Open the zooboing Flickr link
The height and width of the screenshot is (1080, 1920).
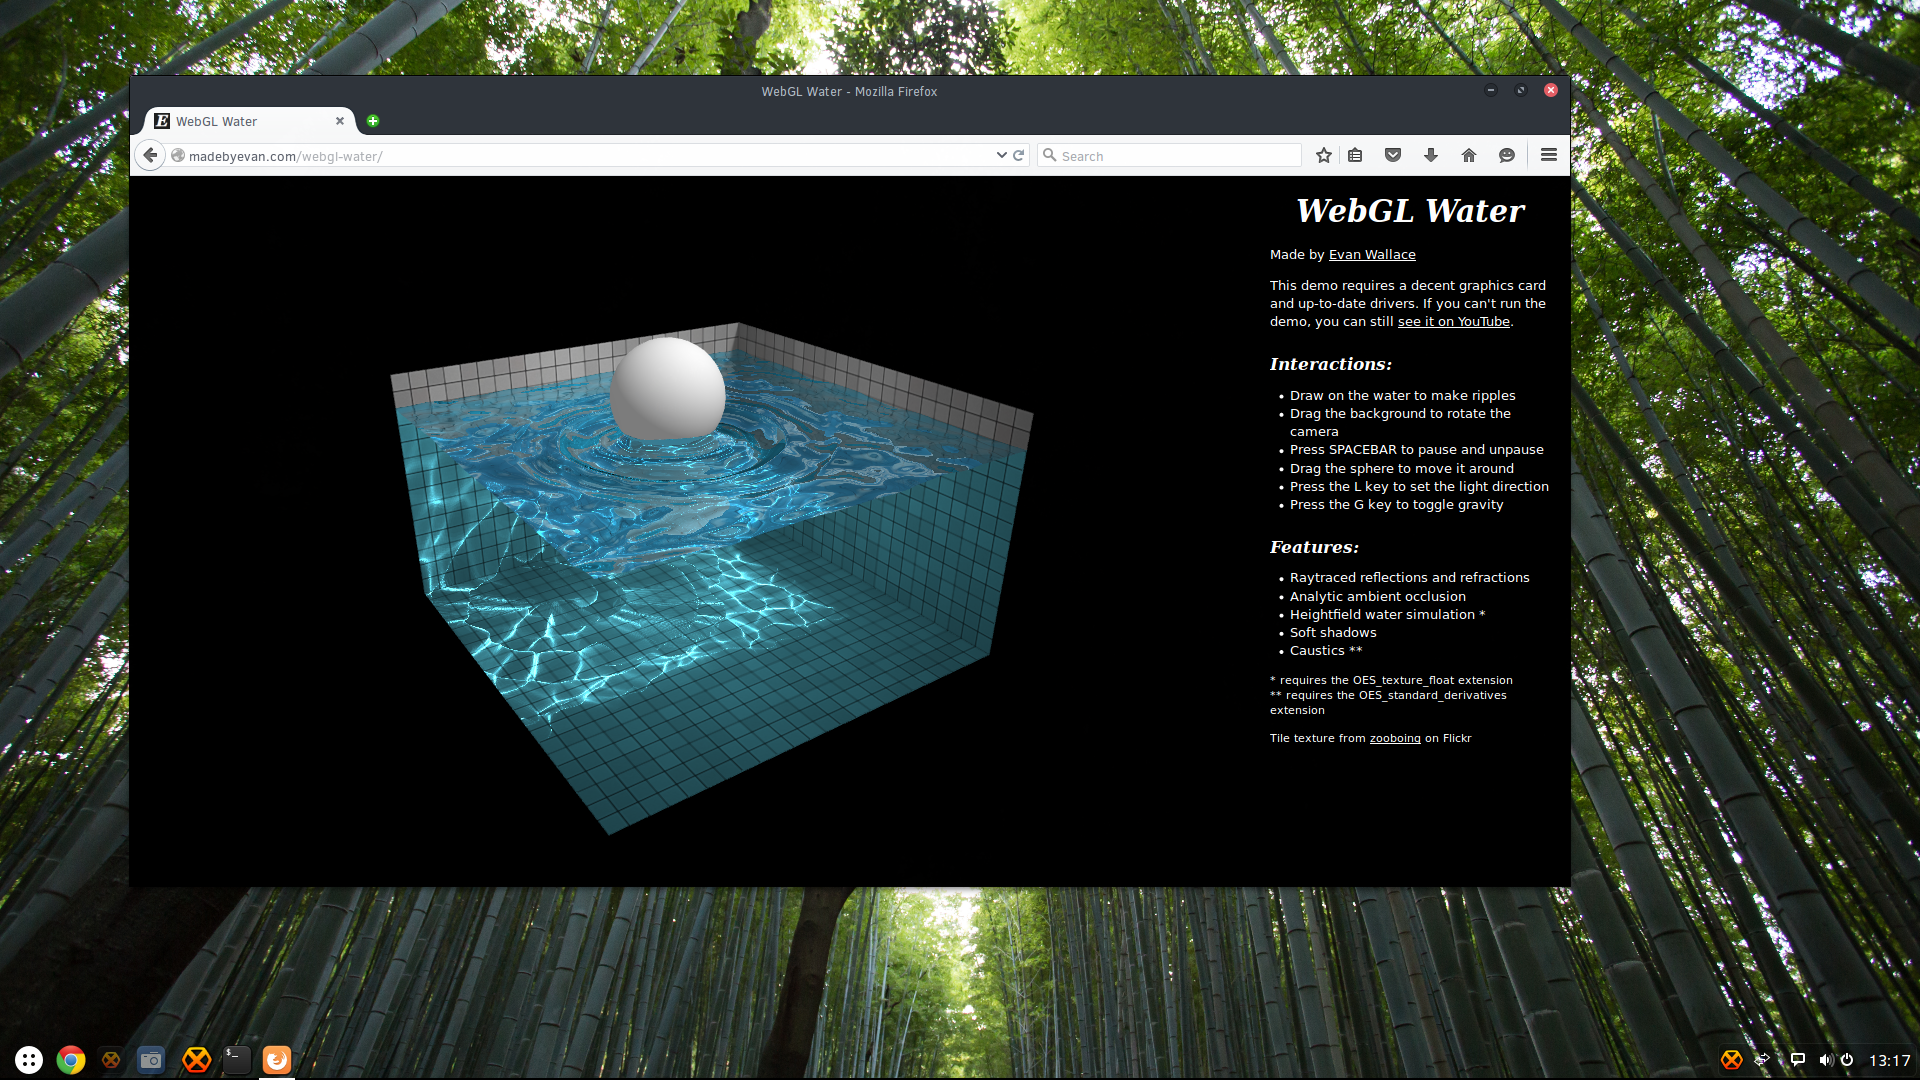click(1395, 738)
